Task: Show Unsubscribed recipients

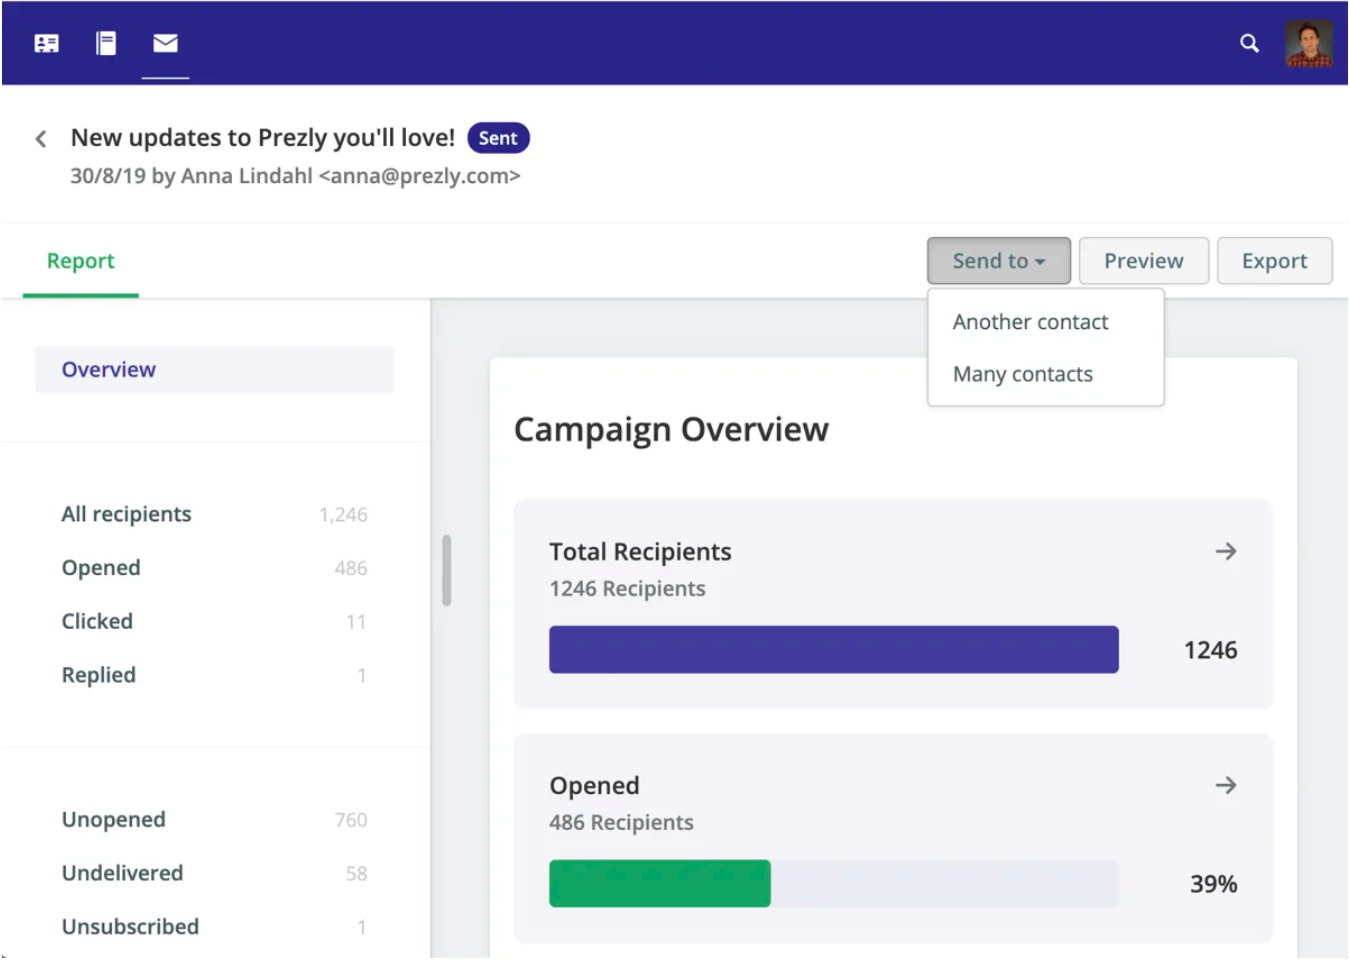Action: pyautogui.click(x=130, y=927)
